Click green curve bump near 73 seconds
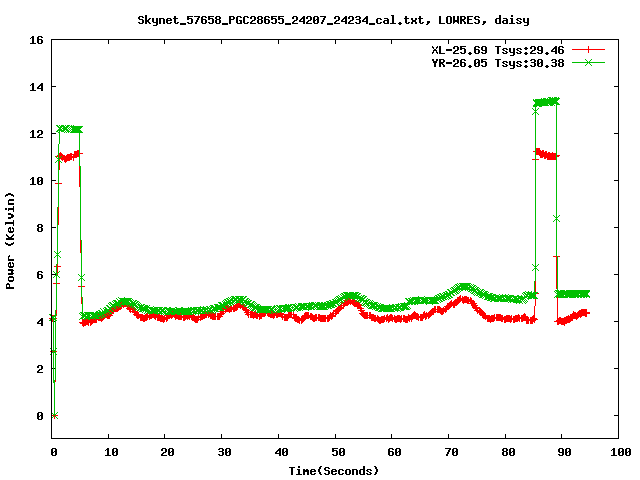 click(x=464, y=287)
